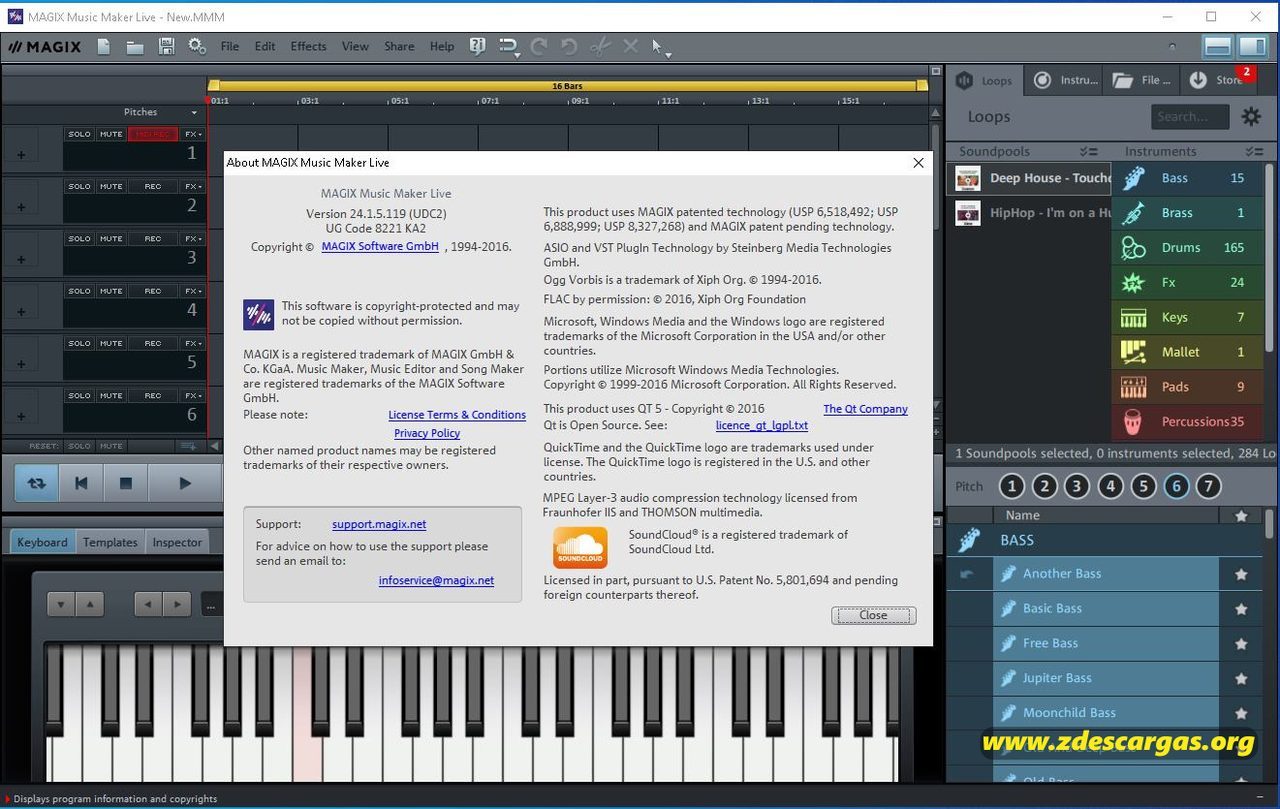Open the View menu
Image resolution: width=1280 pixels, height=809 pixels.
click(x=355, y=46)
